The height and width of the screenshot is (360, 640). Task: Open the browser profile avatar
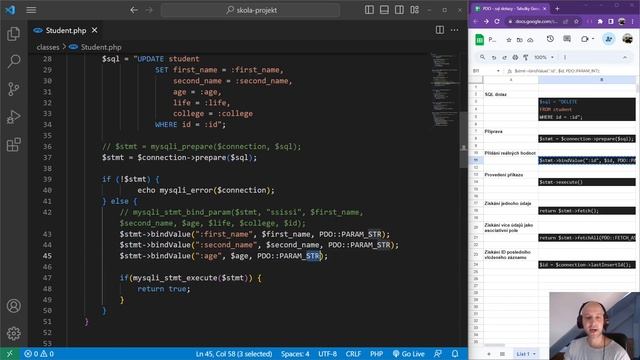[x=622, y=21]
